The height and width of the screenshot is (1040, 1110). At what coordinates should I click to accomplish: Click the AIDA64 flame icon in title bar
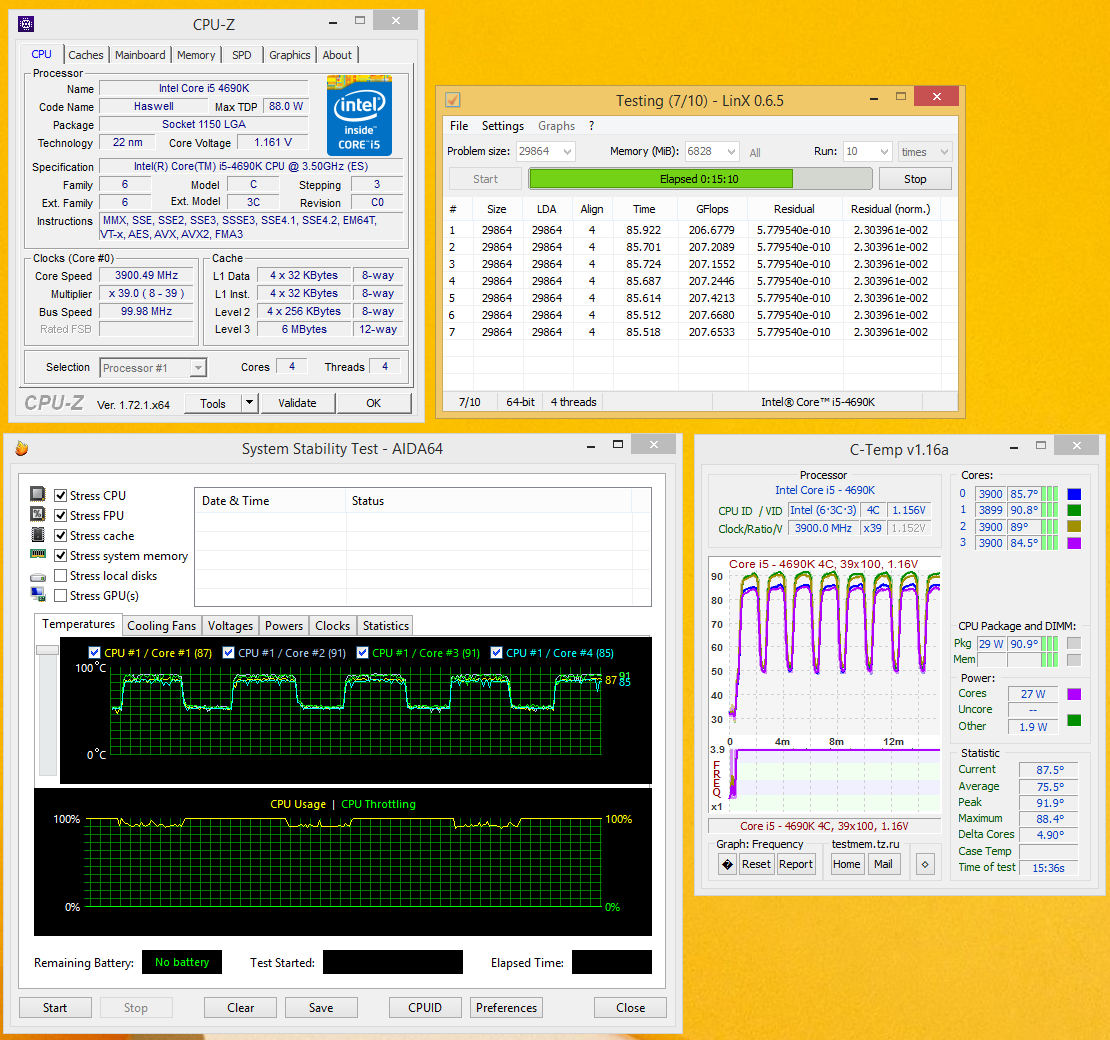pyautogui.click(x=21, y=449)
